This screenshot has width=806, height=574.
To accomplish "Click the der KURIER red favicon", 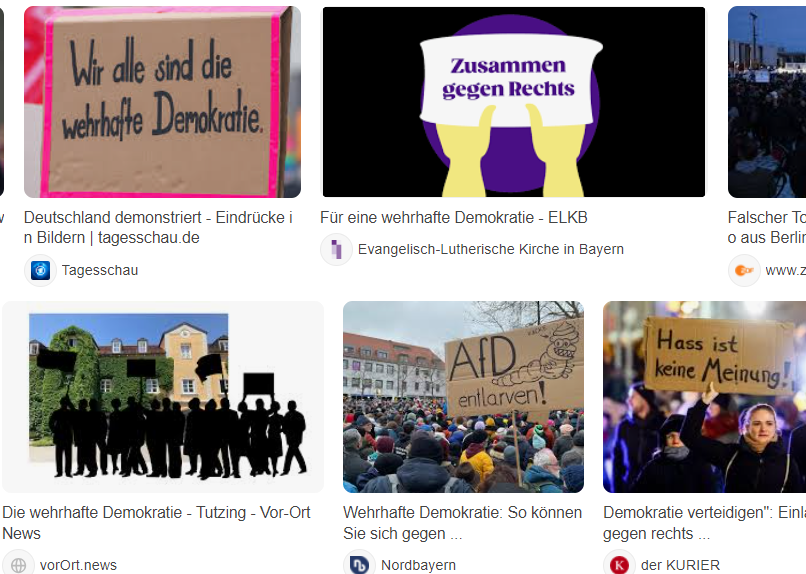I will [619, 565].
